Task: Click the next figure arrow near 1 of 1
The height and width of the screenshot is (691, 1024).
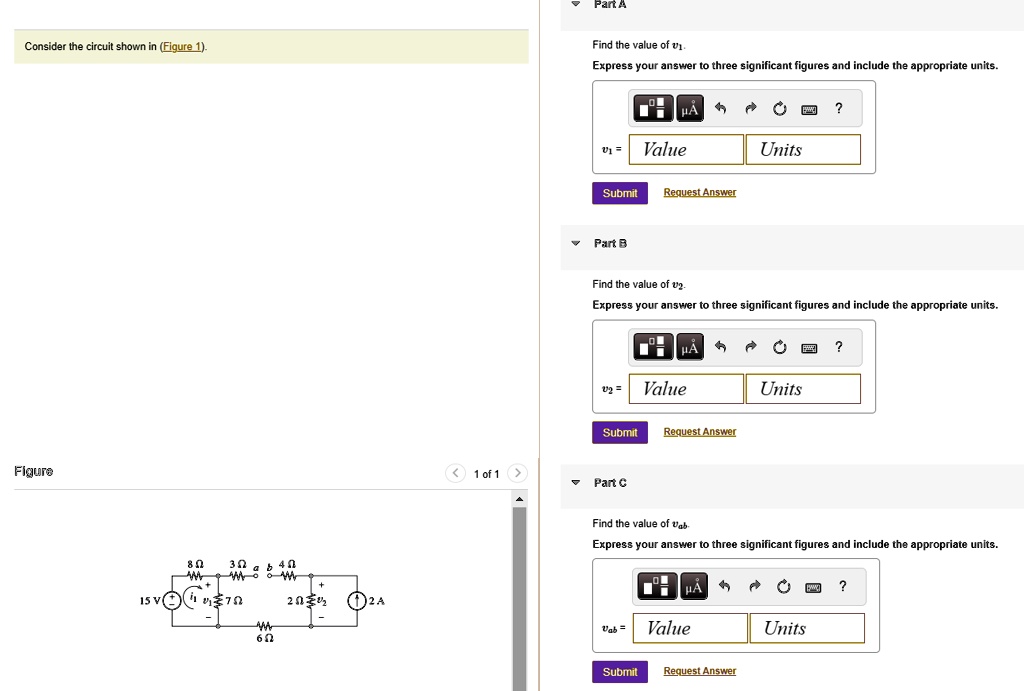Action: [517, 473]
